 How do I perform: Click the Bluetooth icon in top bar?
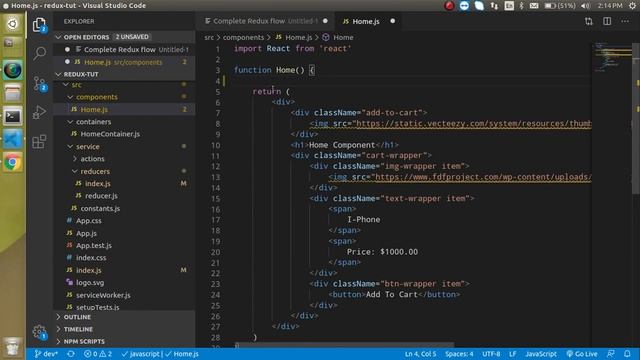pyautogui.click(x=521, y=6)
